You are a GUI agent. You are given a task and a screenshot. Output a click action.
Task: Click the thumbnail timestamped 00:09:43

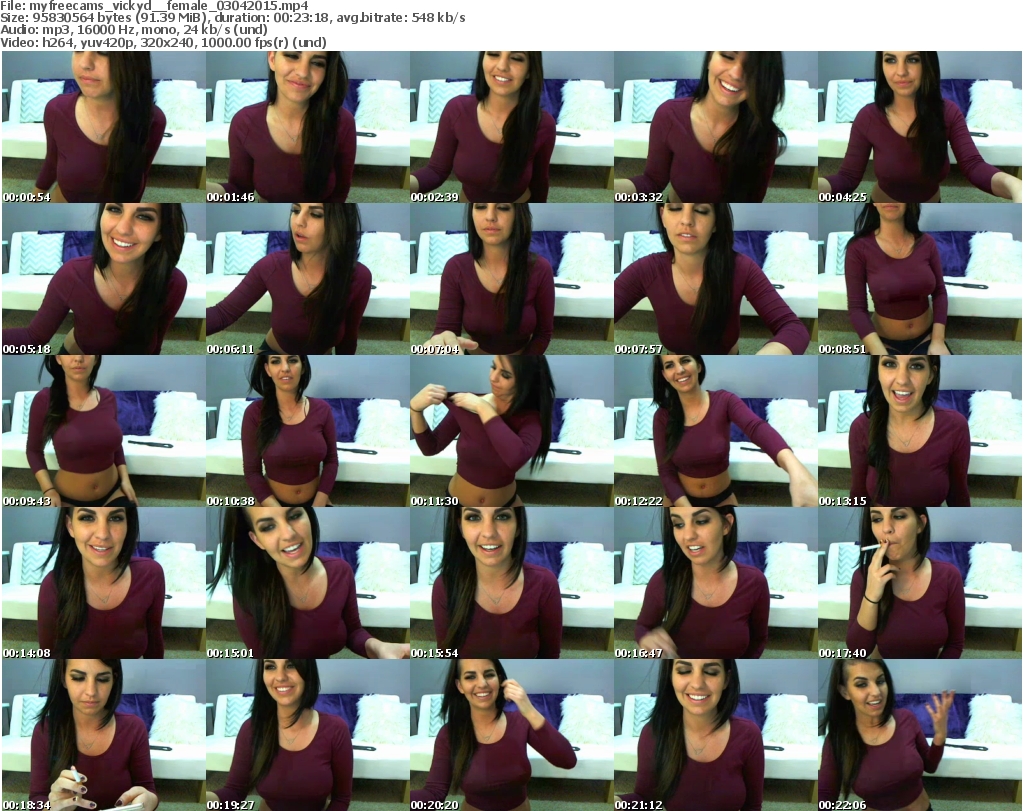[x=104, y=431]
